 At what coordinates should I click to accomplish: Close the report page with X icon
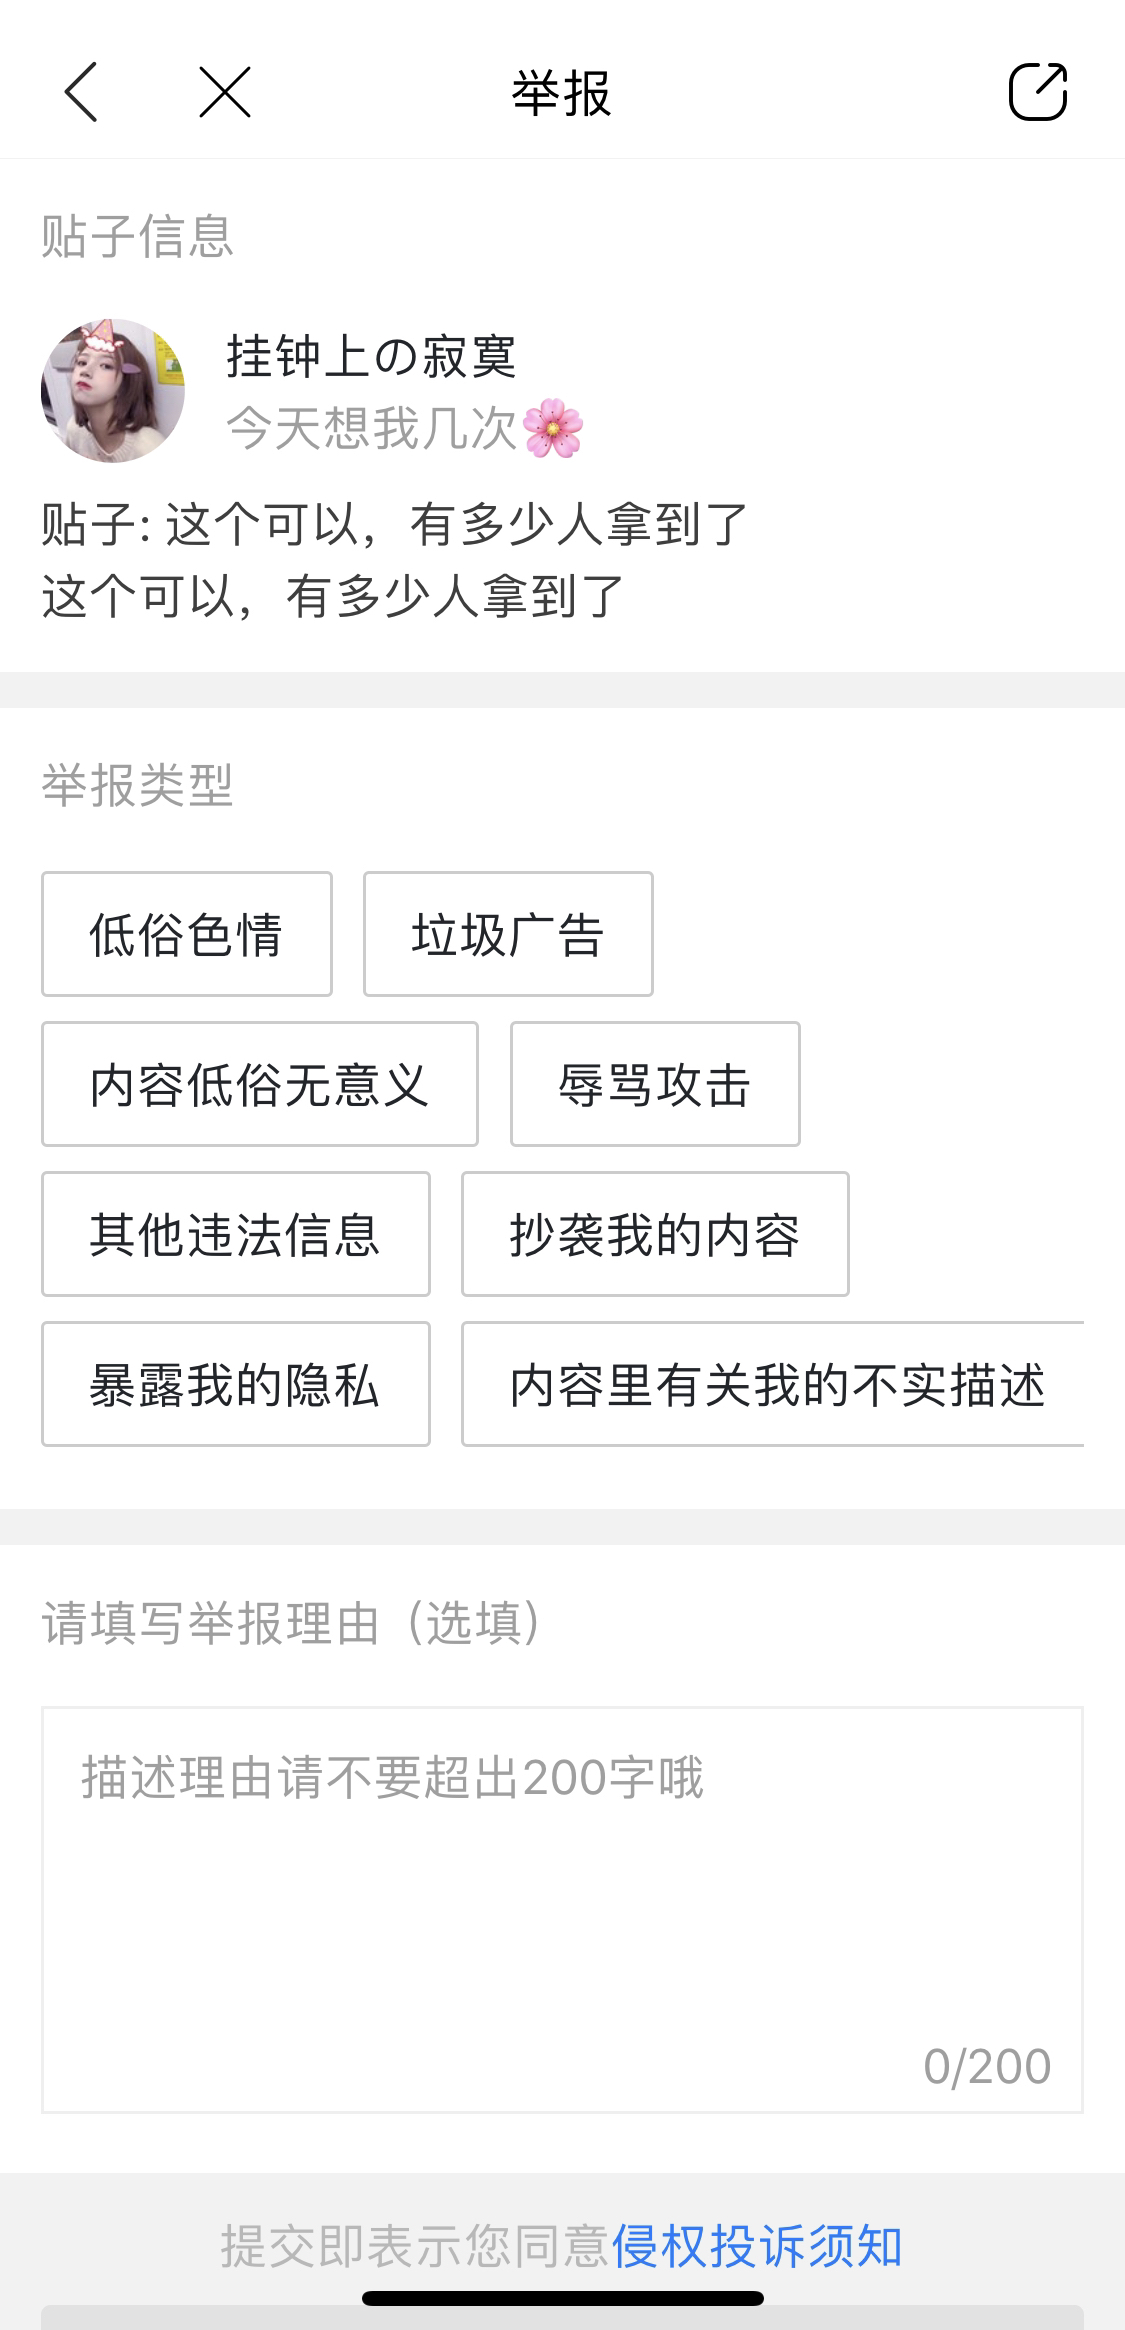[225, 92]
